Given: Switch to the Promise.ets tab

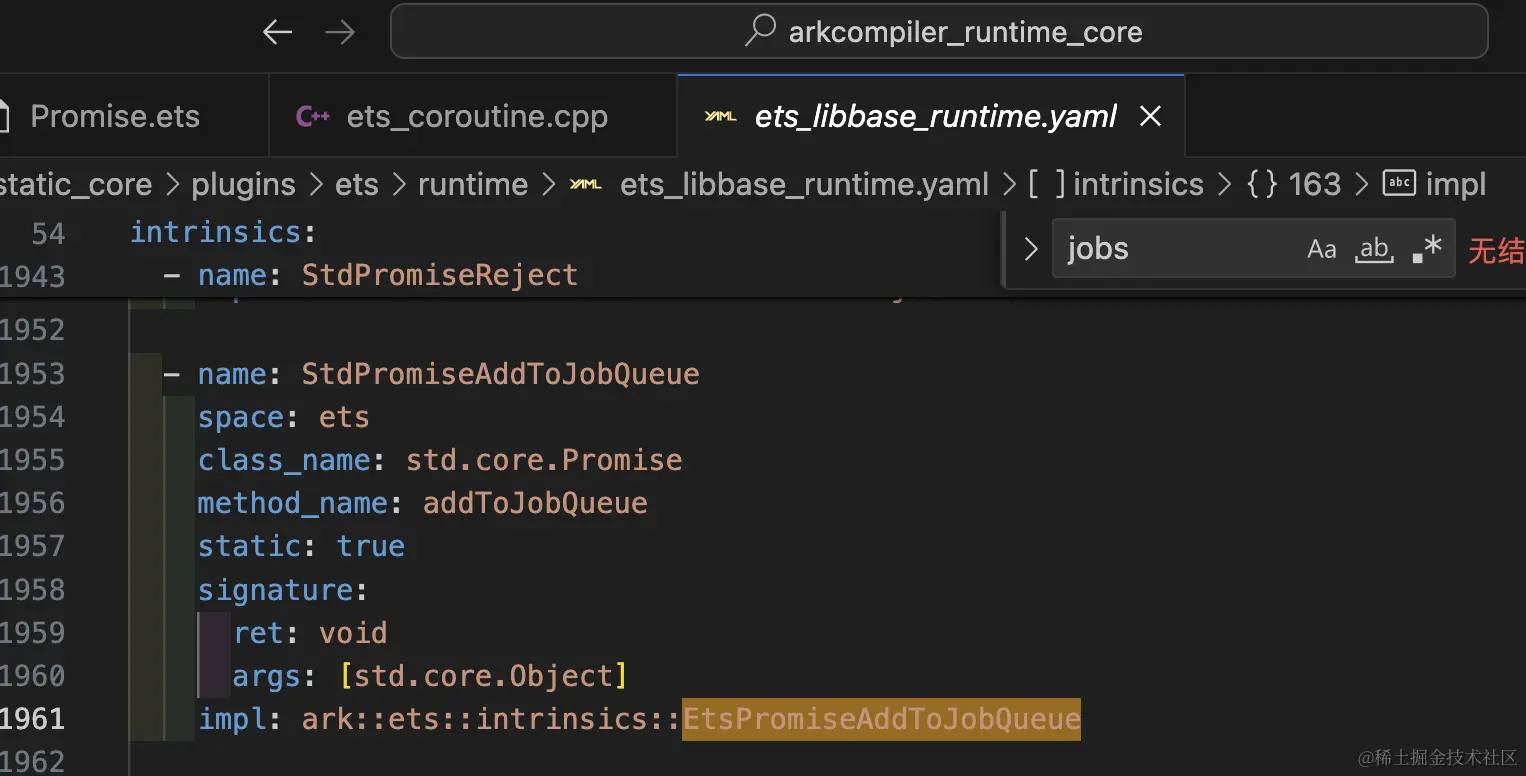Looking at the screenshot, I should point(115,117).
